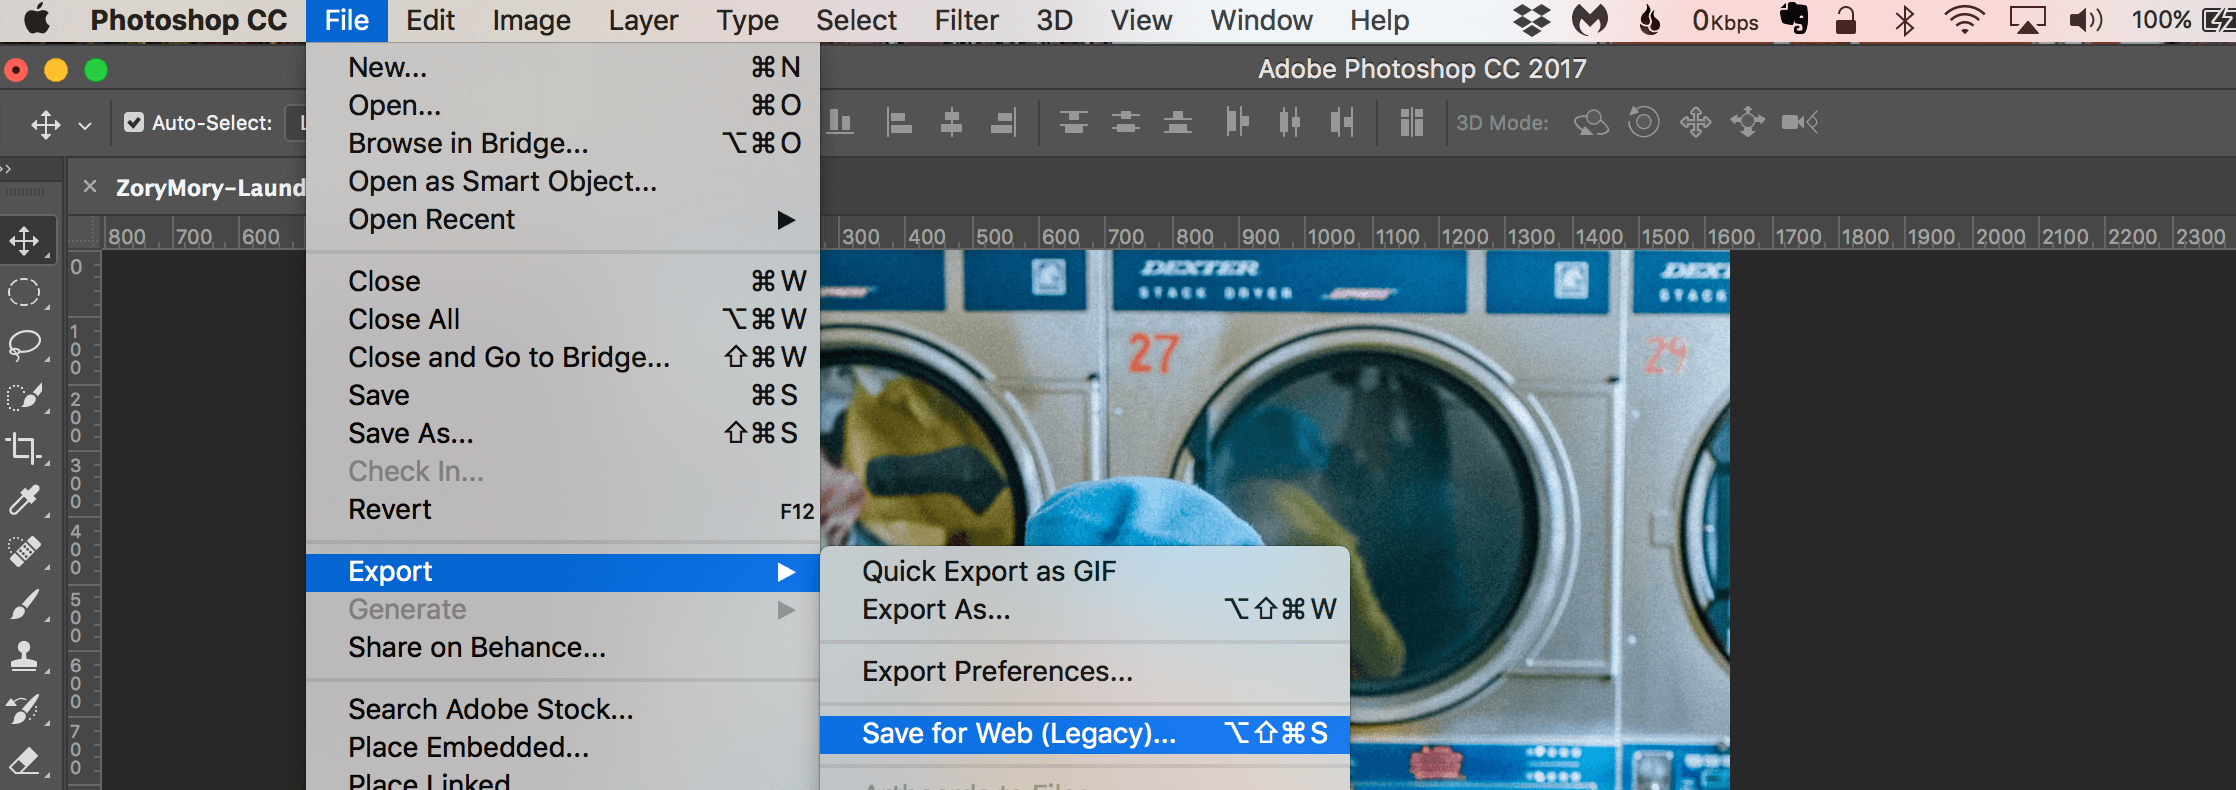The width and height of the screenshot is (2236, 790).
Task: Open the Filter menu
Action: [x=966, y=20]
